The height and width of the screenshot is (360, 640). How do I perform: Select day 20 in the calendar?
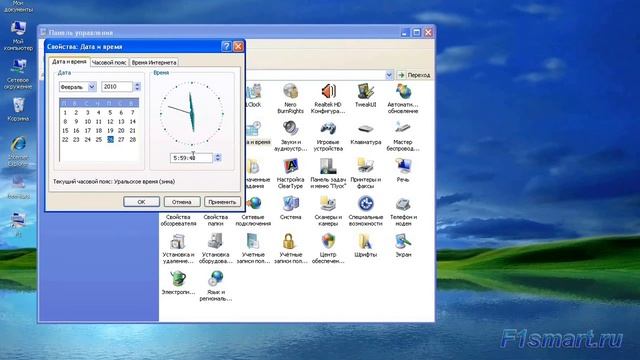121,131
